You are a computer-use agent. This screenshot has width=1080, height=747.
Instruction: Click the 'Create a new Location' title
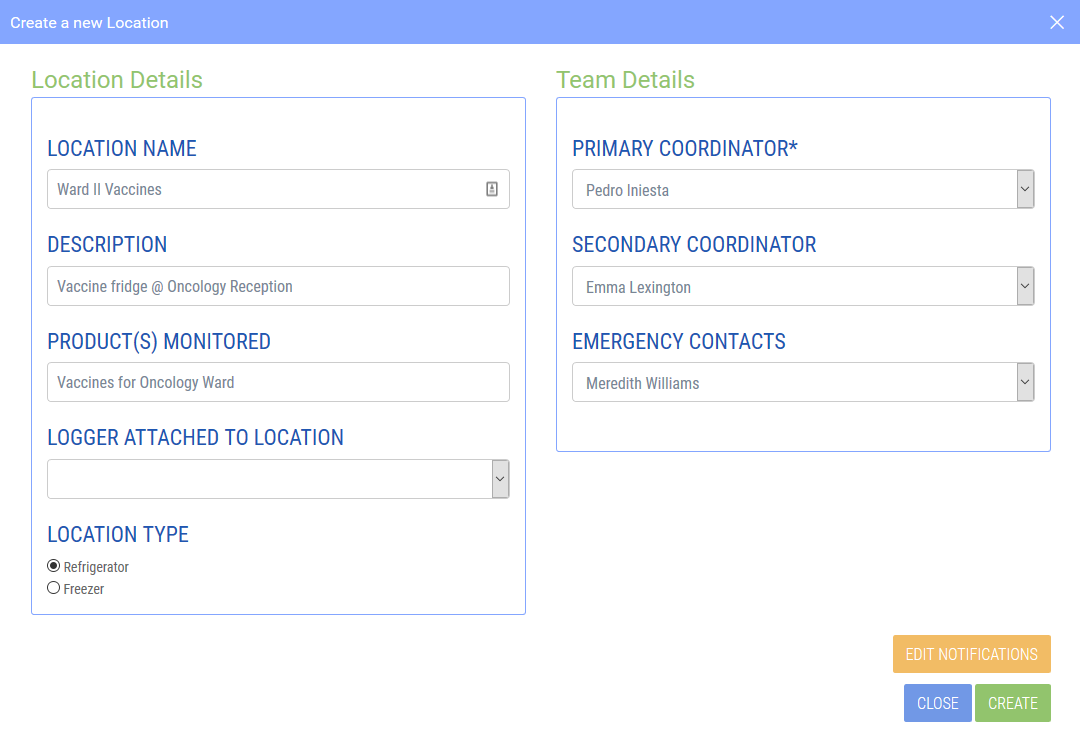click(89, 22)
